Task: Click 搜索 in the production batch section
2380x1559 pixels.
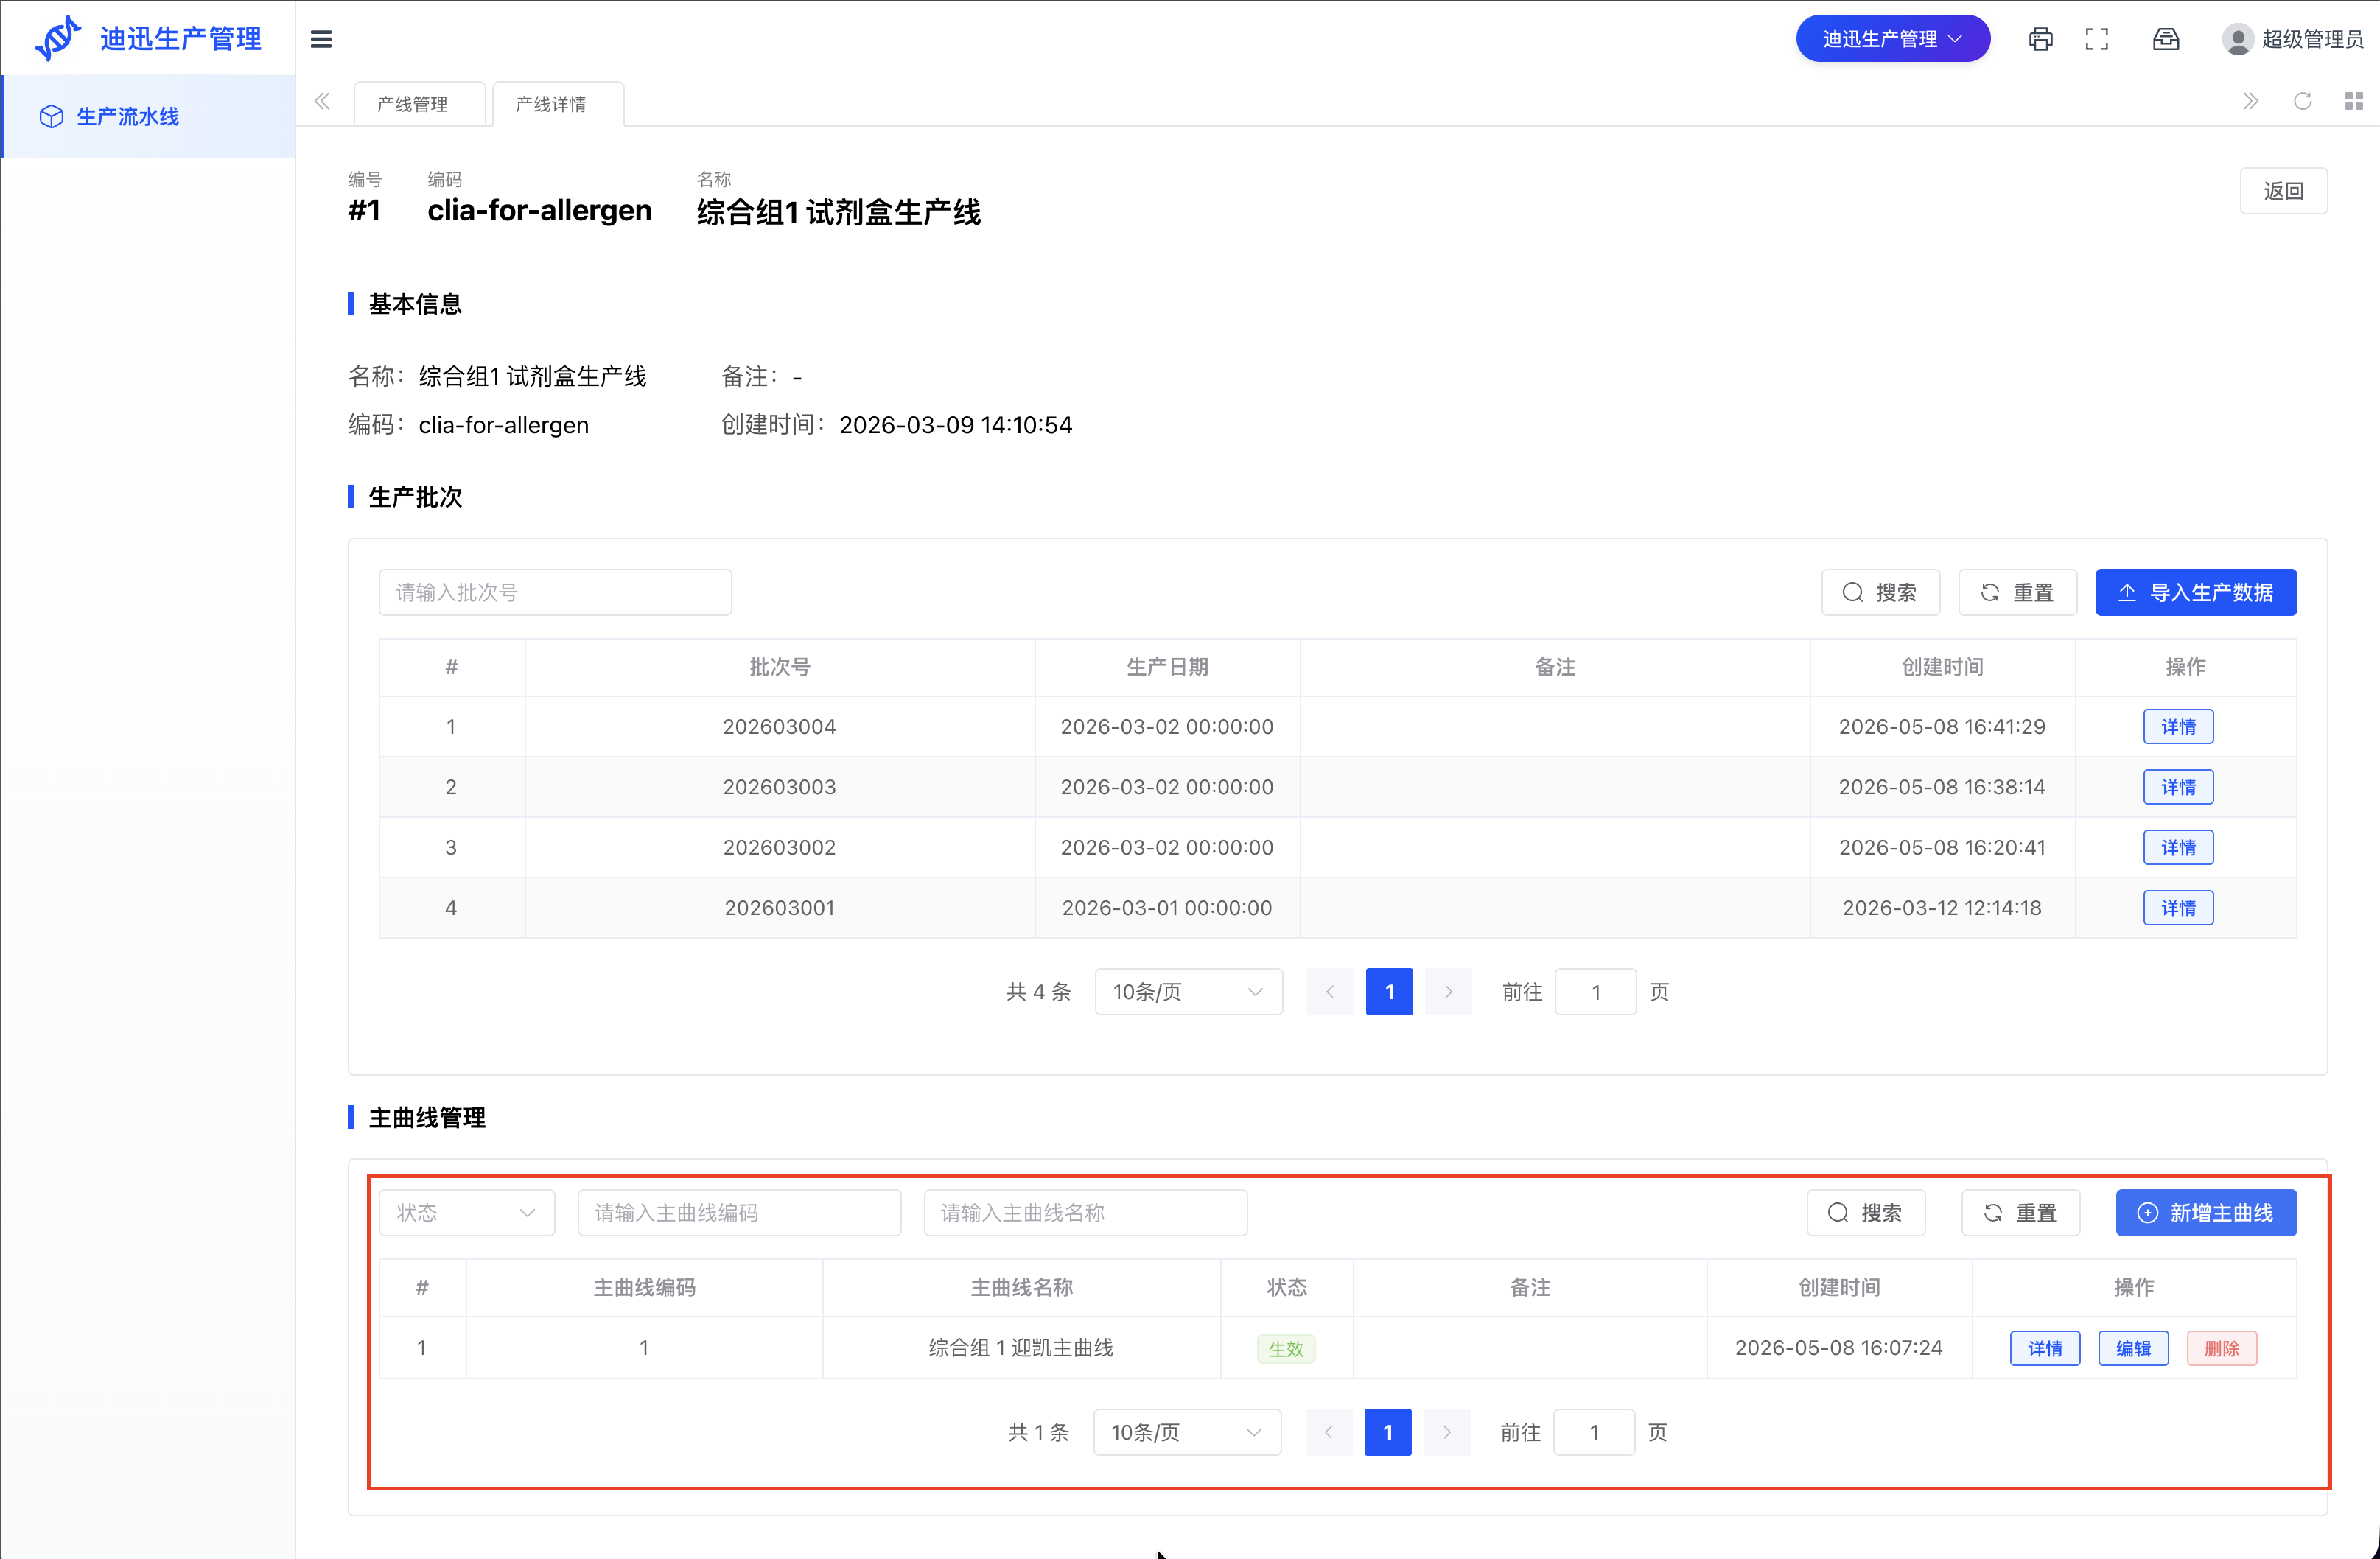Action: point(1880,593)
